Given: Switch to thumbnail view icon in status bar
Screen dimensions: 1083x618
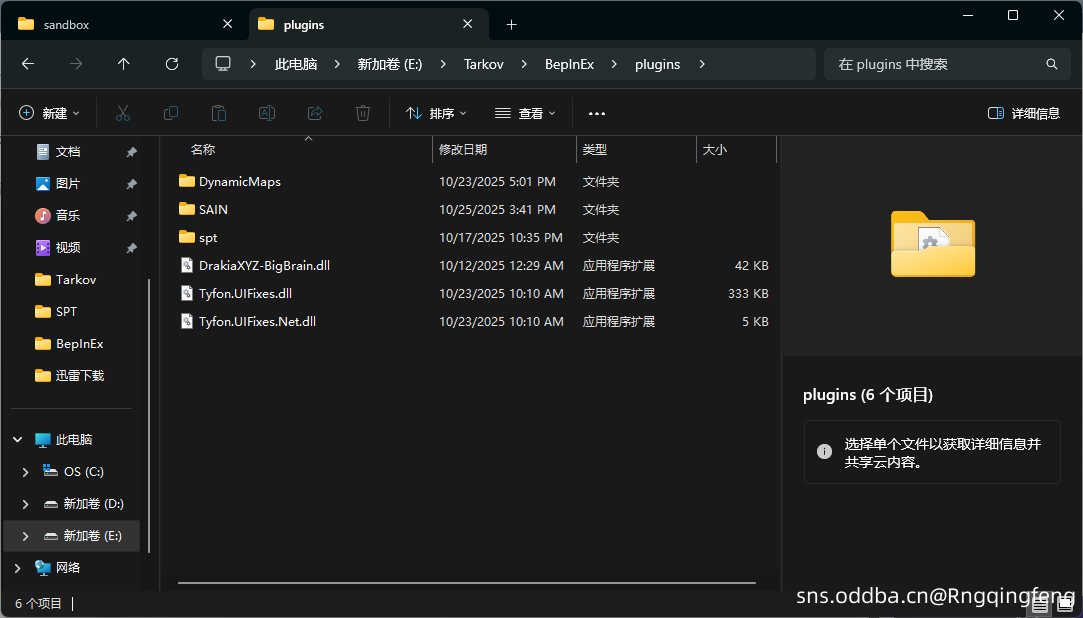Looking at the screenshot, I should click(1065, 604).
